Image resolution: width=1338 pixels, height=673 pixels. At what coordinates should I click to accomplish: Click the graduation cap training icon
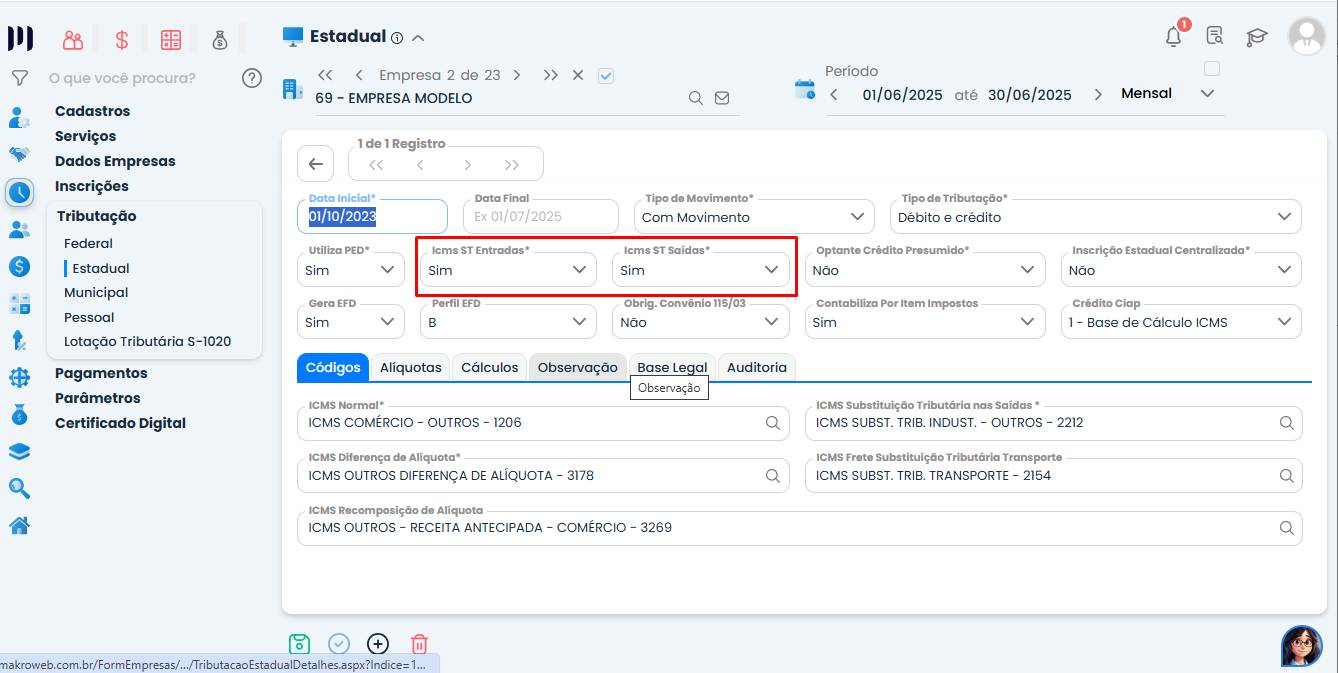pos(1256,37)
